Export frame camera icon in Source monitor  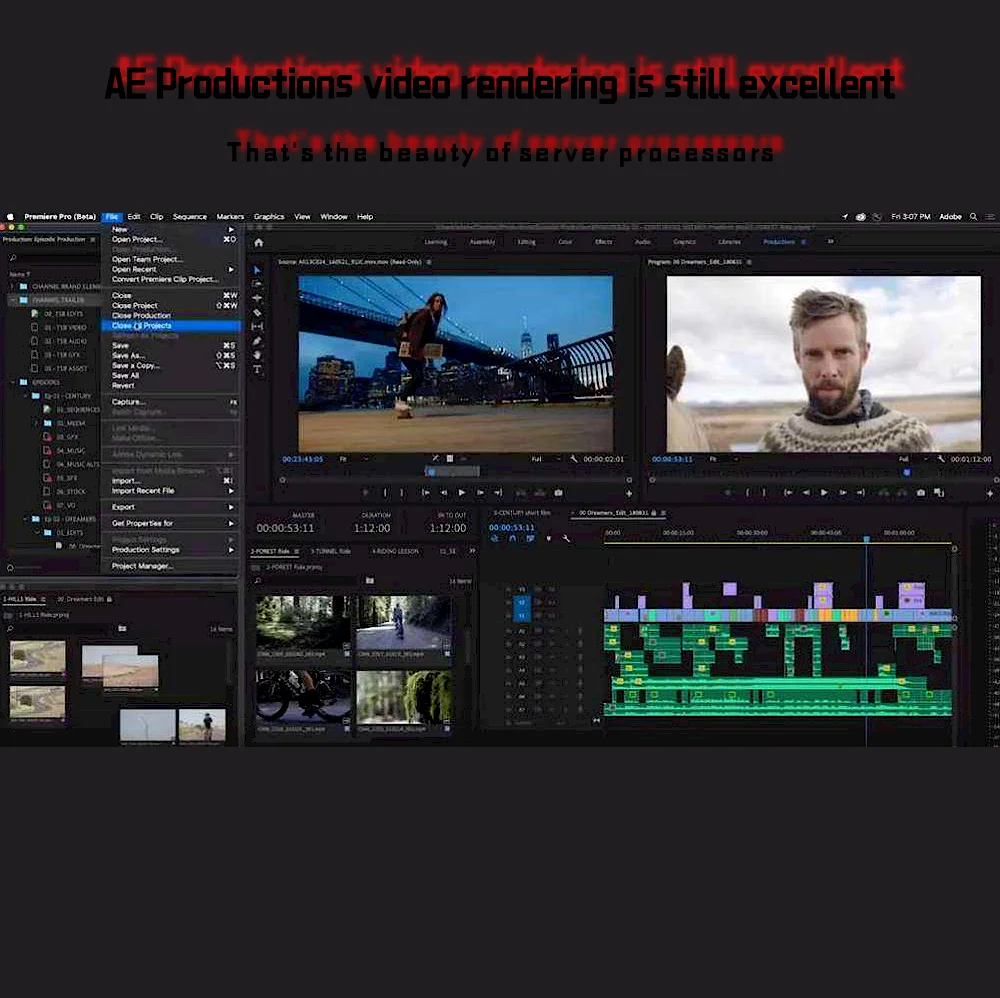point(559,493)
